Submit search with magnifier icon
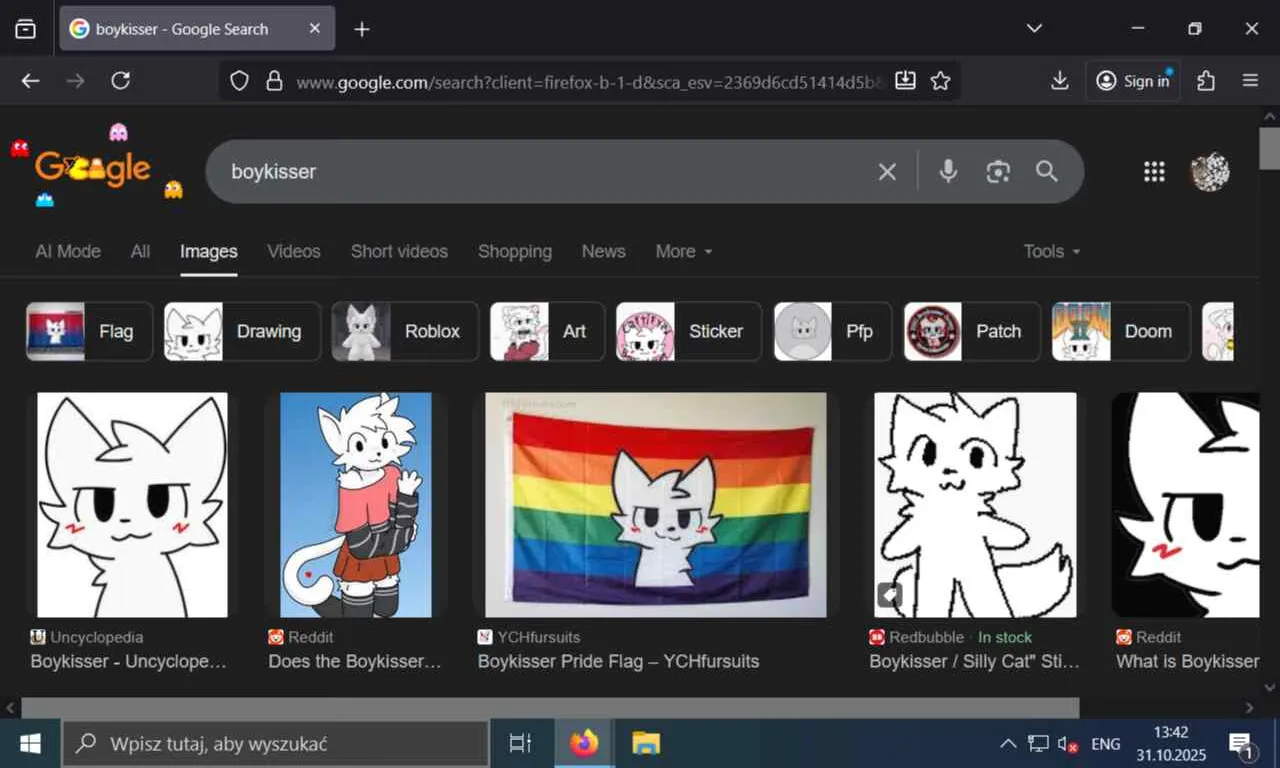Screen dimensions: 1280x768 1047,172
